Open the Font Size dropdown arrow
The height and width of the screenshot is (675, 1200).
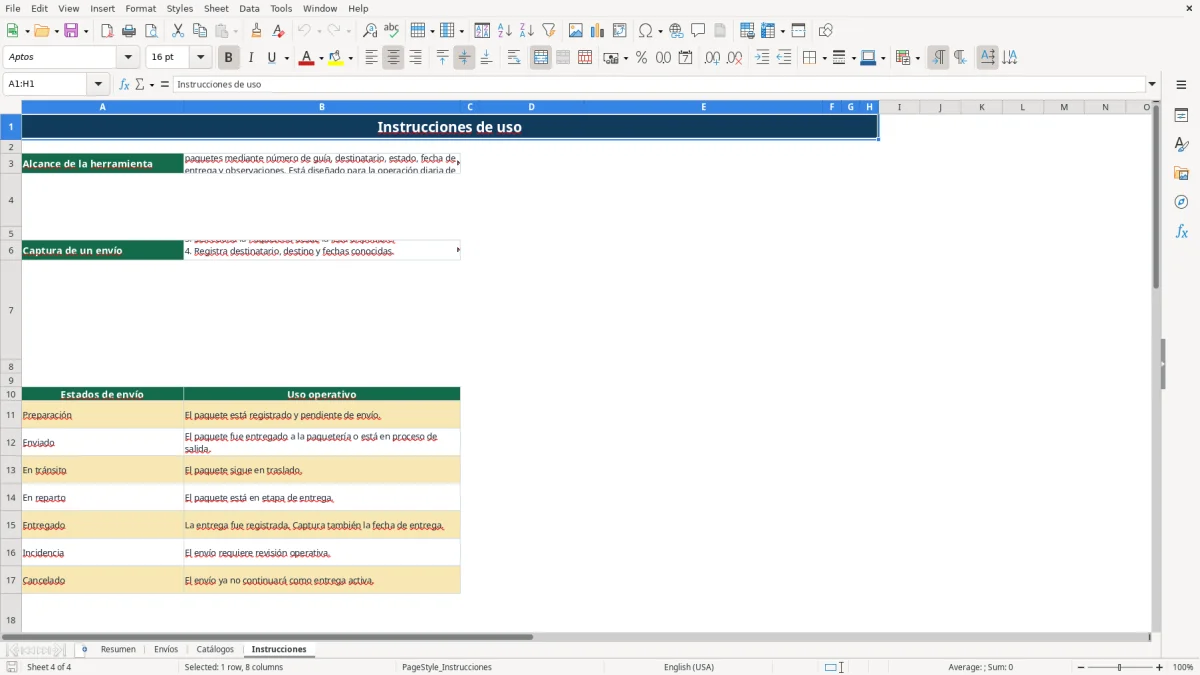point(201,58)
